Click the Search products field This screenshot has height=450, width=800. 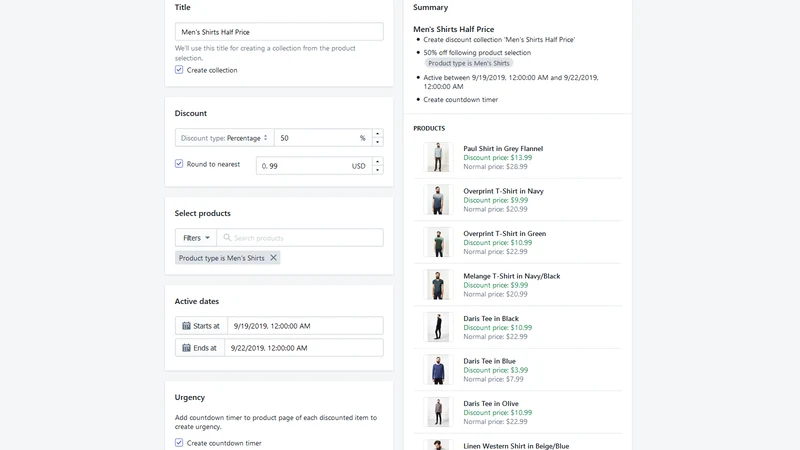pyautogui.click(x=300, y=238)
